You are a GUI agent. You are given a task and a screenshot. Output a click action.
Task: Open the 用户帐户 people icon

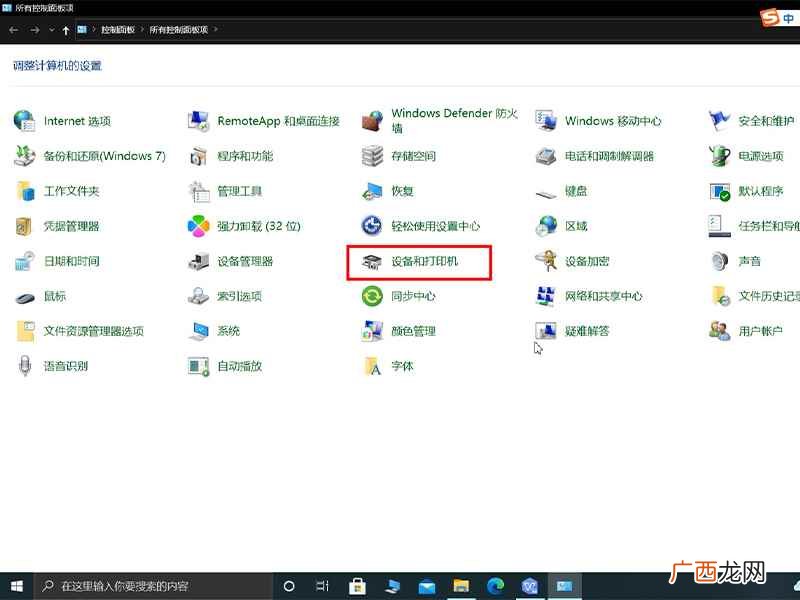click(719, 331)
